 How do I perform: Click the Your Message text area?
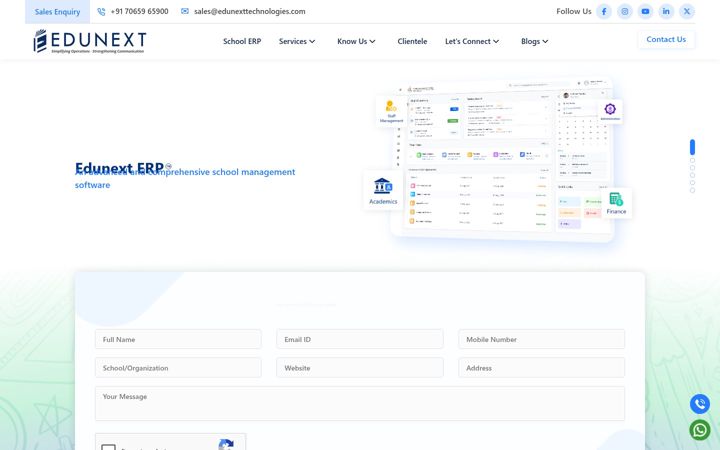360,404
